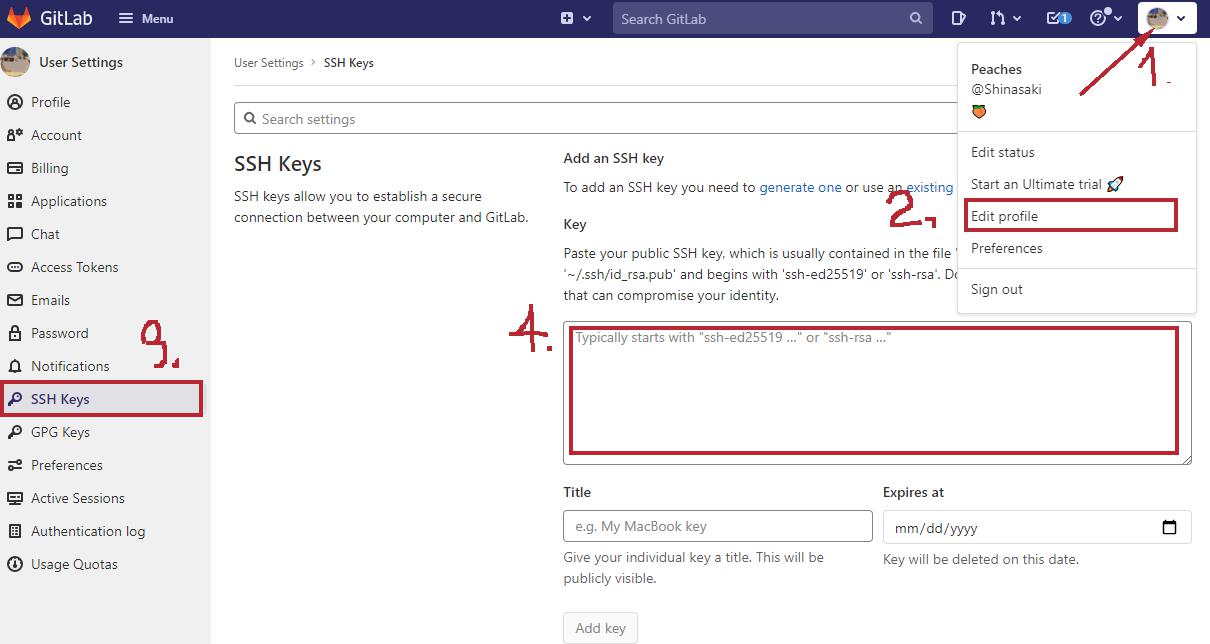Open Password settings label
The image size is (1210, 644).
(59, 333)
